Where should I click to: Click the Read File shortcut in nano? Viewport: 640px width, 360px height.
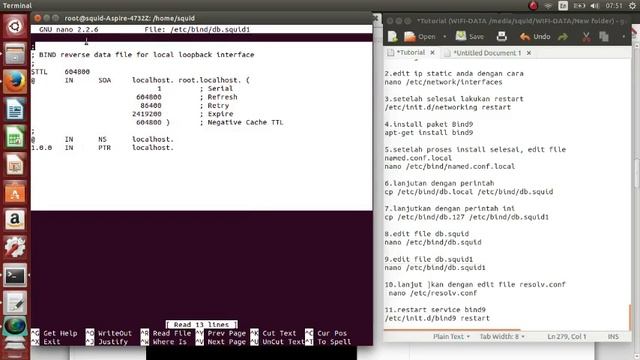[x=166, y=333]
